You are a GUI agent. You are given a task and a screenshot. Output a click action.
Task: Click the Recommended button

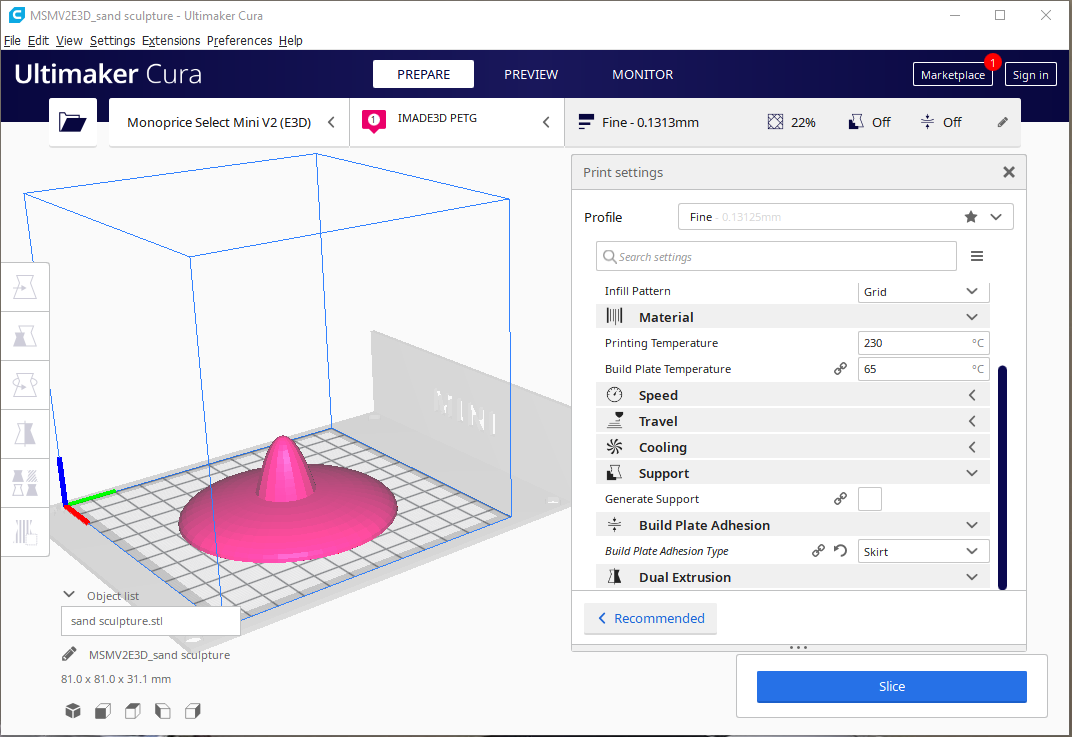(650, 618)
